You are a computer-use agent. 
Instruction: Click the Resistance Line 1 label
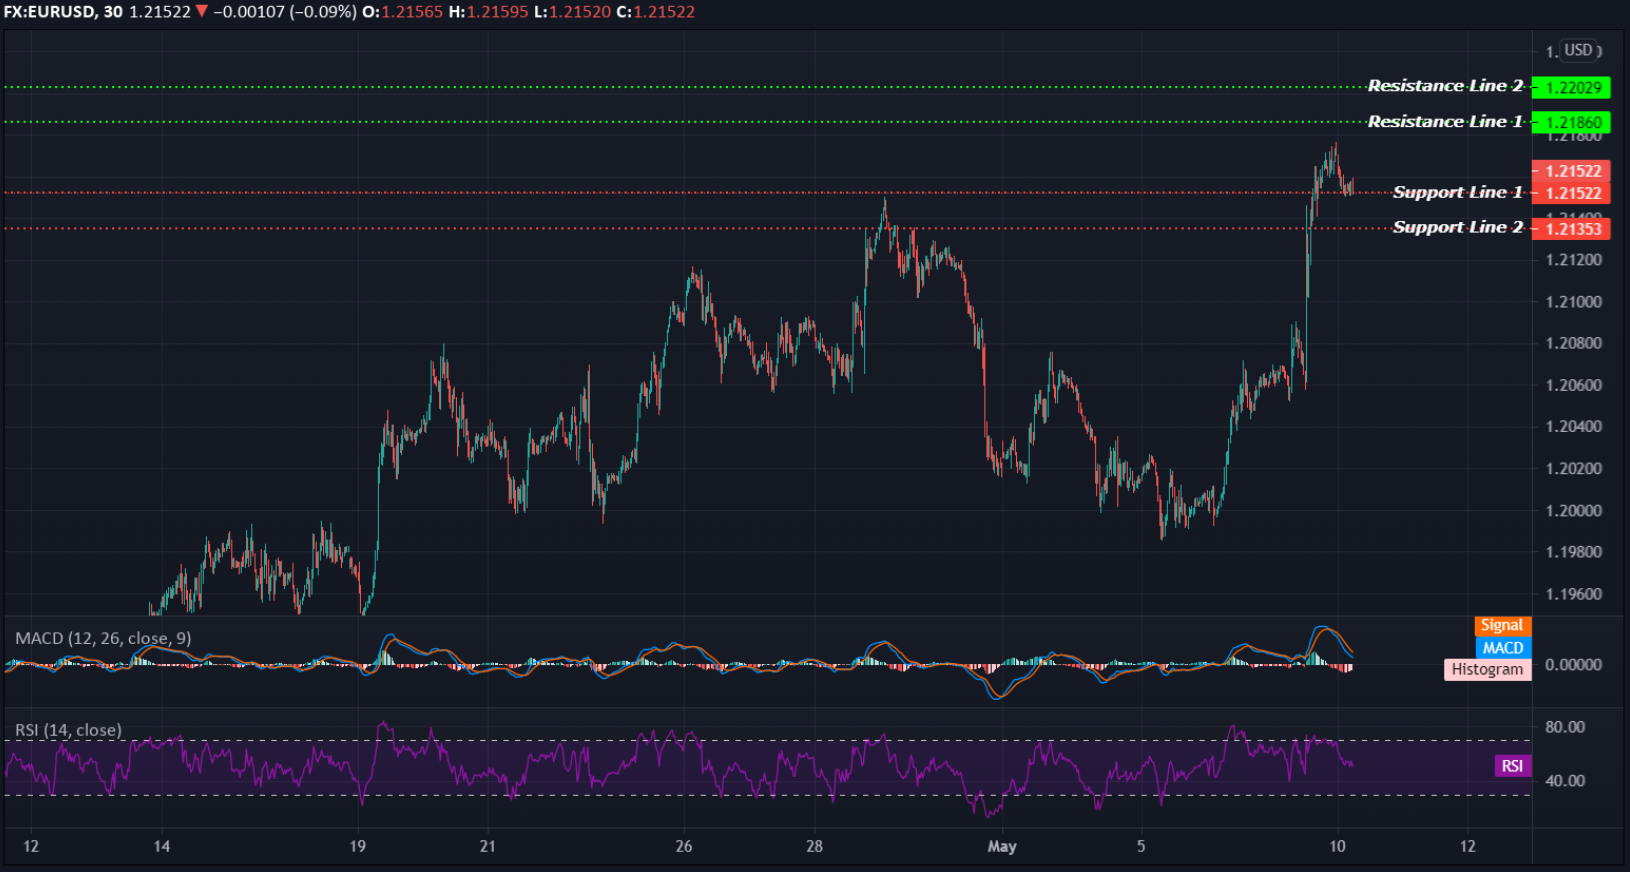[1445, 122]
